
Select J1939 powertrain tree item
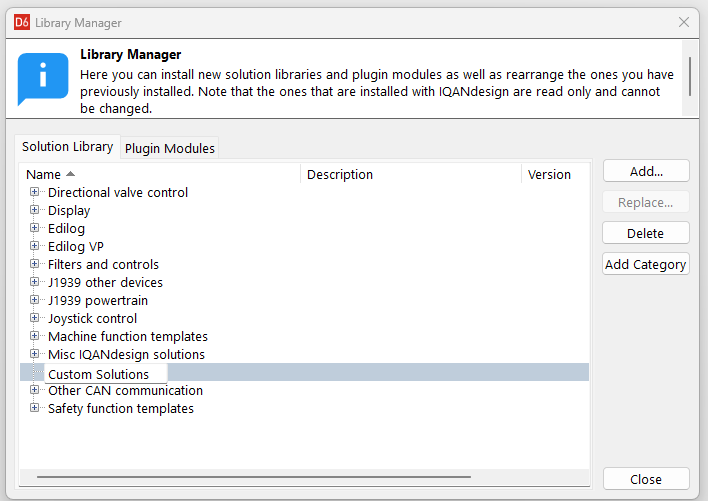[98, 301]
